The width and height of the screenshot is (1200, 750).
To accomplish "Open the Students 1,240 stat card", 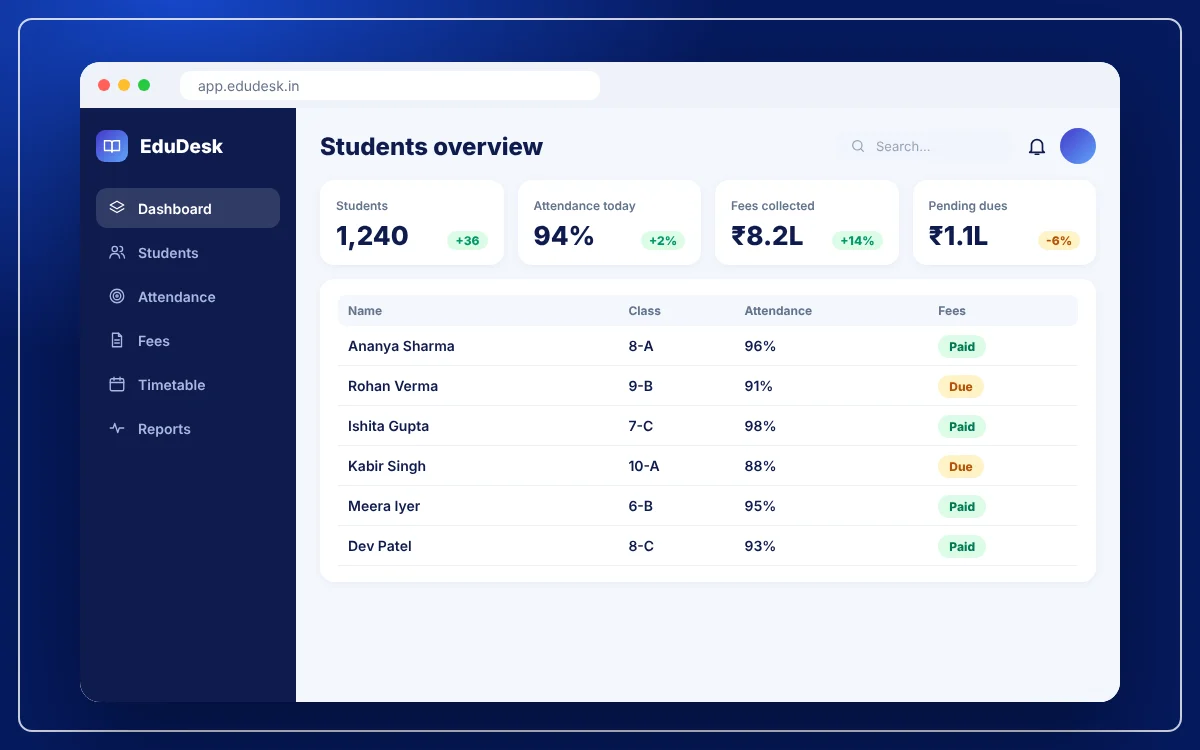I will click(412, 222).
